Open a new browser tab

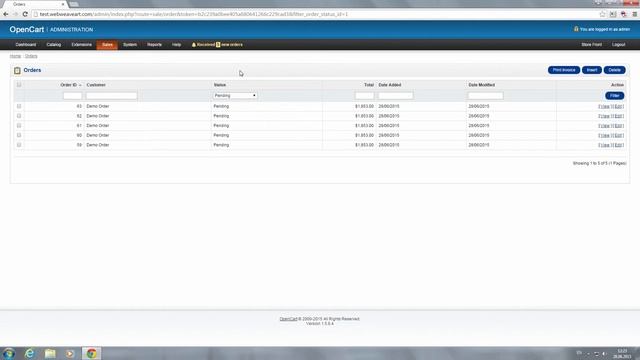pos(74,4)
